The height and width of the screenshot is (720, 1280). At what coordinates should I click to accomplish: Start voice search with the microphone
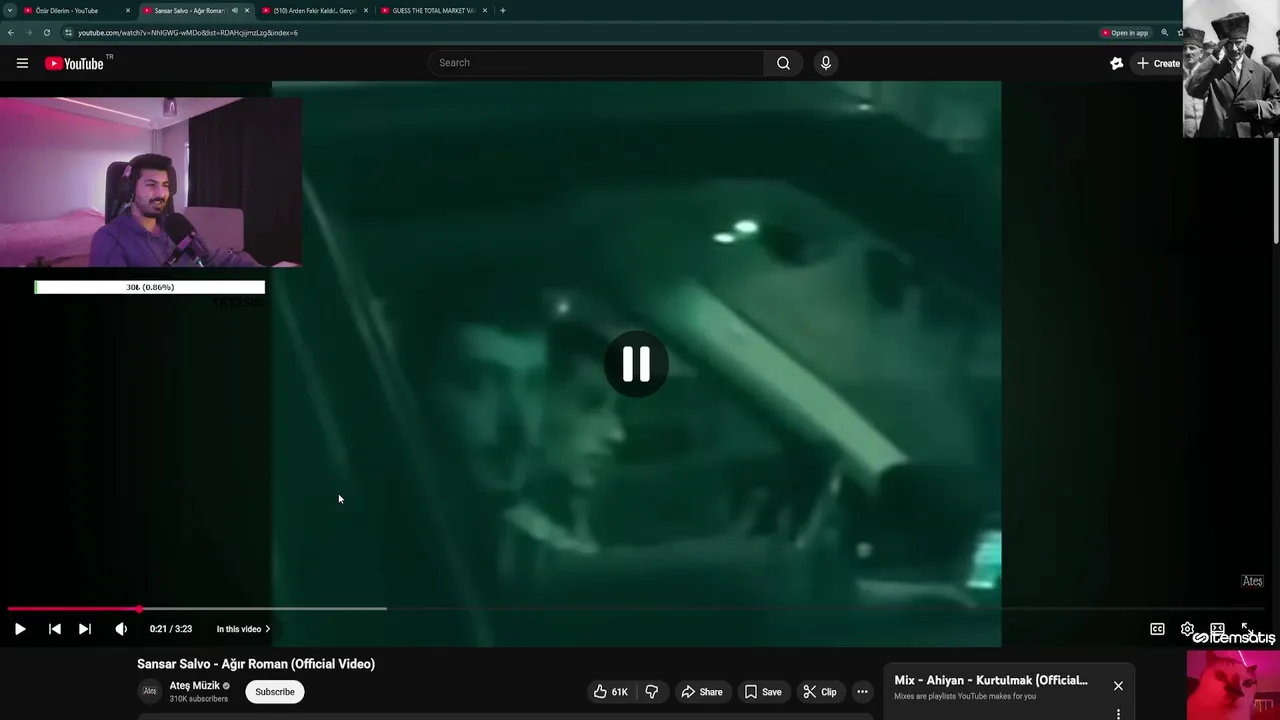pos(825,63)
